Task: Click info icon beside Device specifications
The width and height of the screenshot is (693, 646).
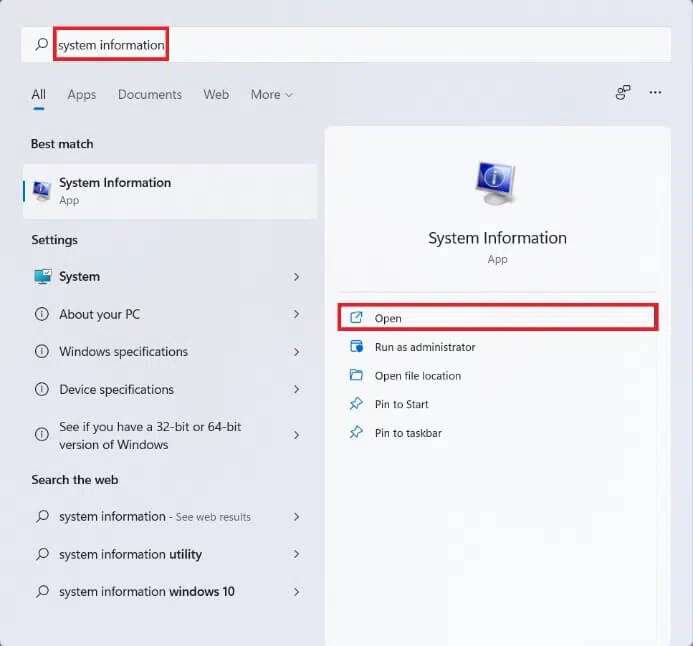Action: [42, 389]
